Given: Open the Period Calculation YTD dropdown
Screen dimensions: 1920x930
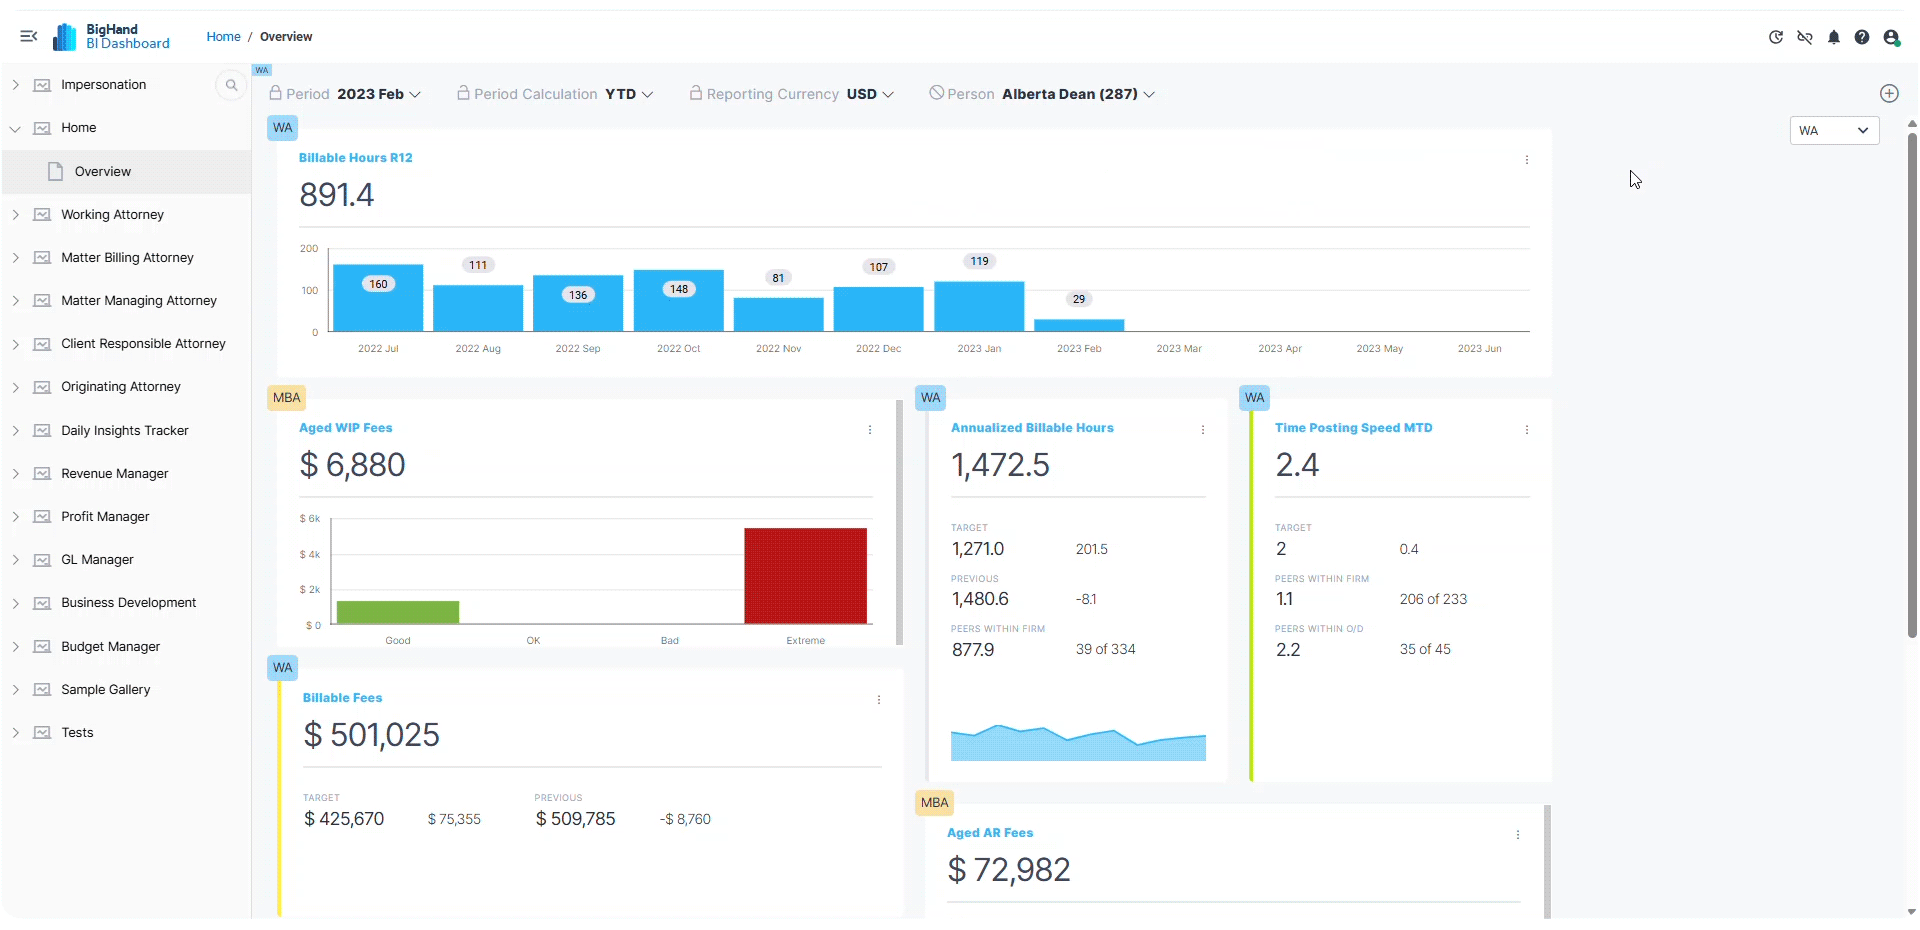Looking at the screenshot, I should (x=629, y=94).
